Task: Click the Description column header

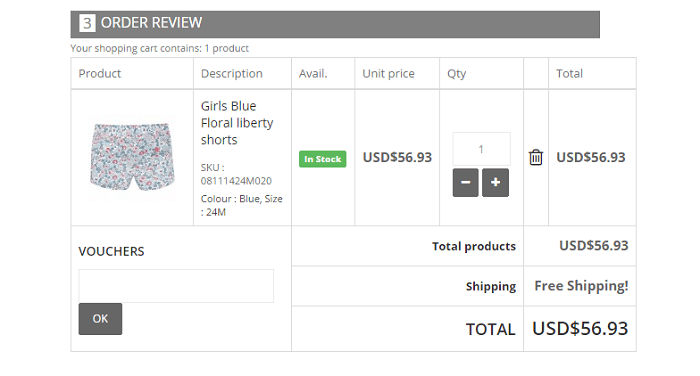Action: (x=232, y=74)
